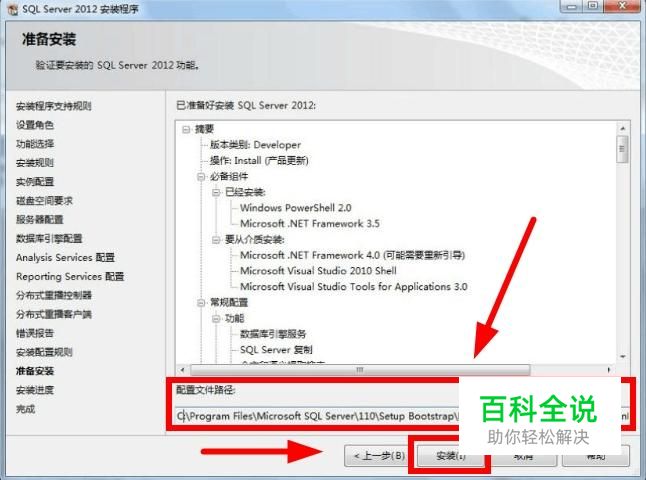Go to Reporting Services 配置 step
Screen dimensions: 646x480
[70, 276]
